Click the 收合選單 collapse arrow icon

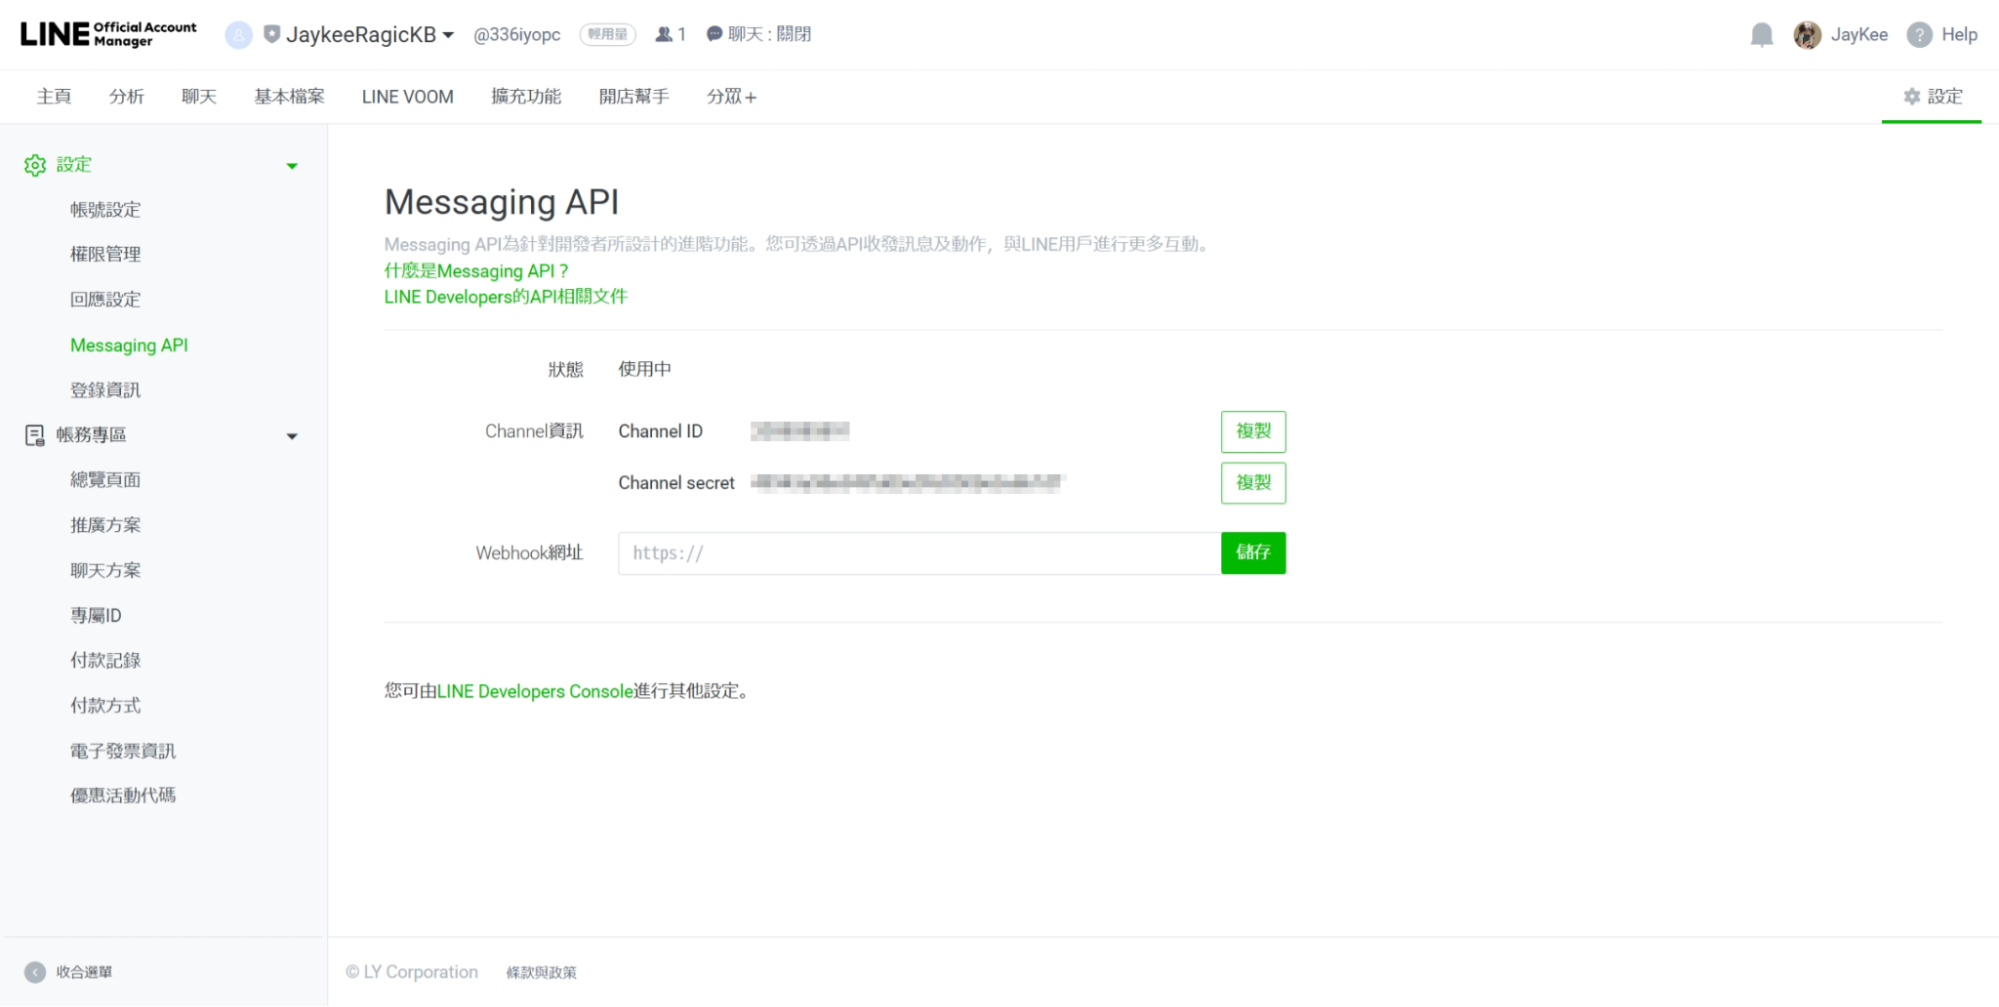pyautogui.click(x=35, y=972)
